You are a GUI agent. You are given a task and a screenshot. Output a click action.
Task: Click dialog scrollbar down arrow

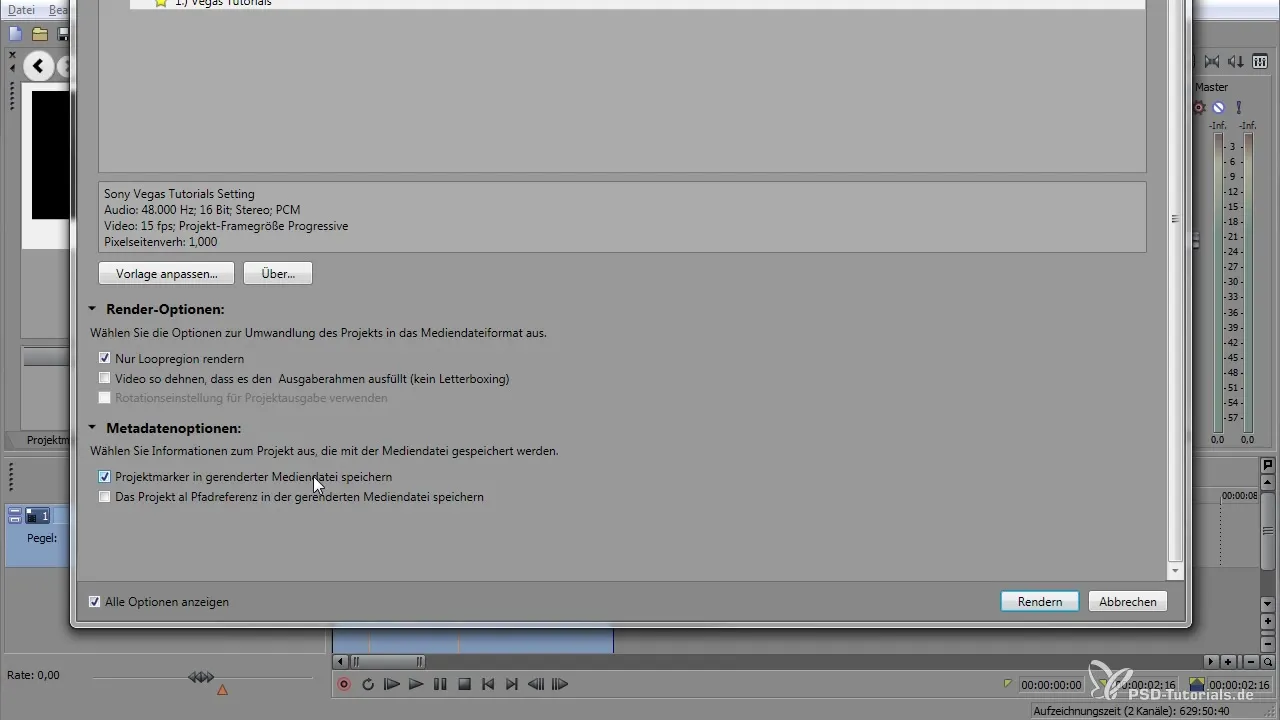click(x=1176, y=570)
